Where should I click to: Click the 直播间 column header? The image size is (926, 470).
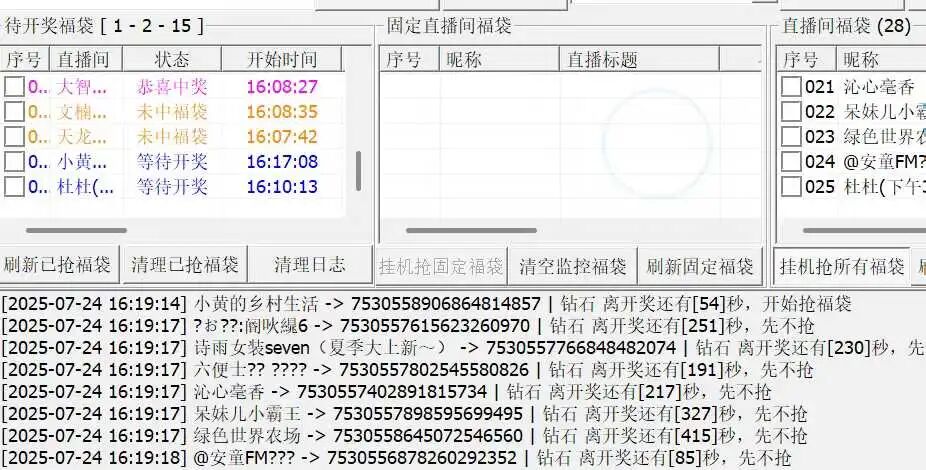(x=86, y=59)
